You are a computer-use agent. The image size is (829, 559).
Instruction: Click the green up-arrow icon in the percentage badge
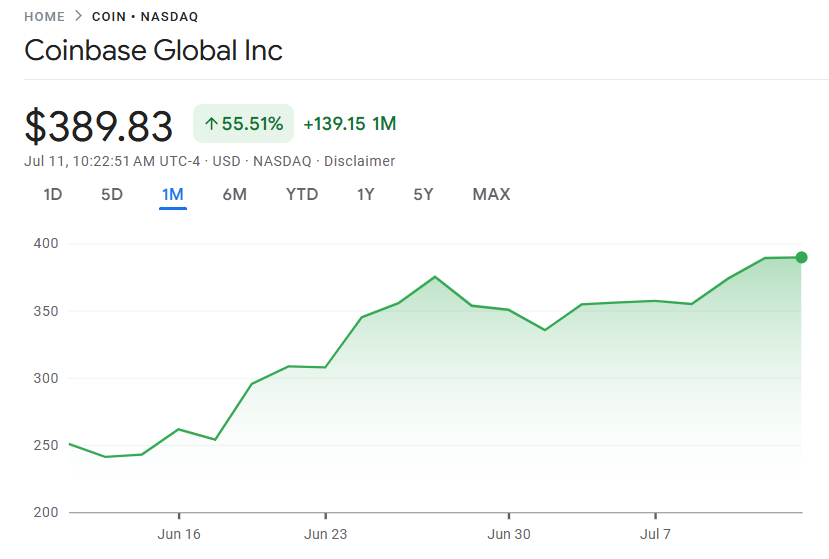point(211,124)
